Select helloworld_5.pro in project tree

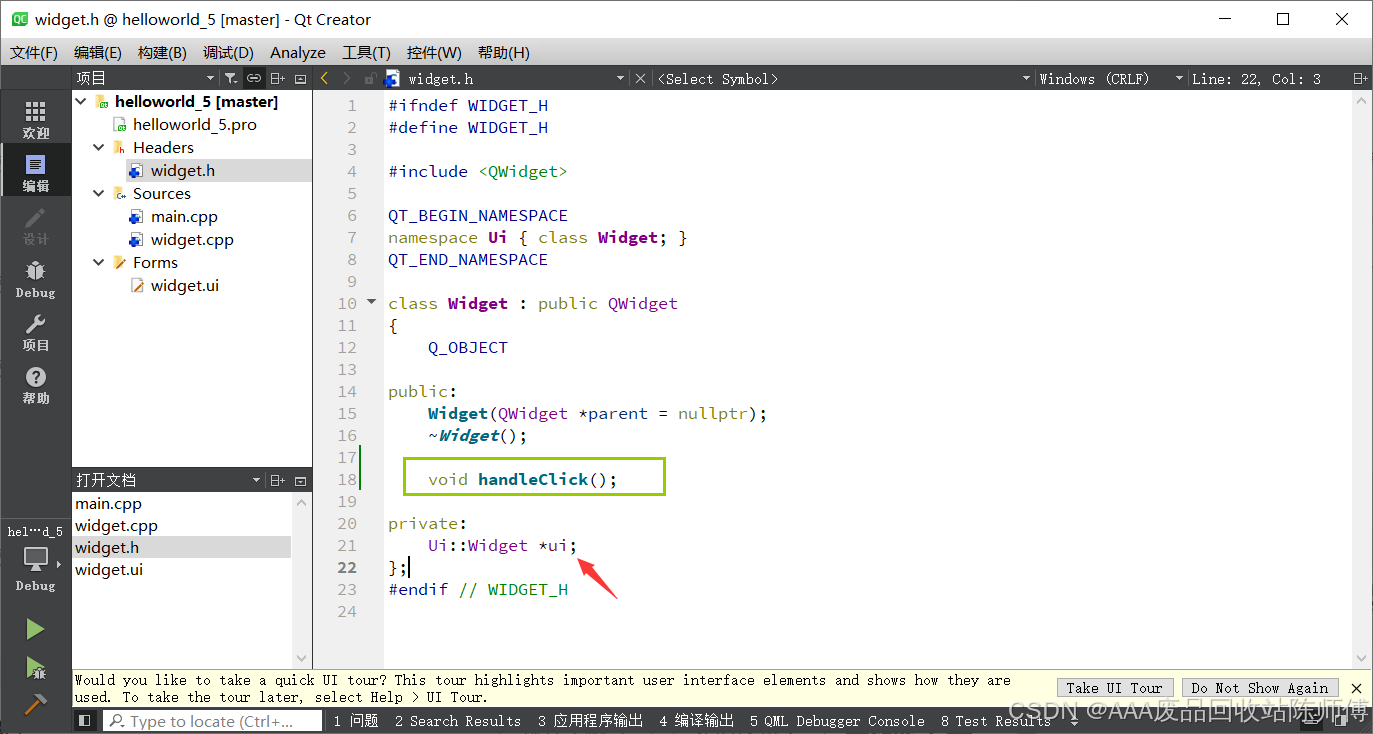(x=195, y=124)
